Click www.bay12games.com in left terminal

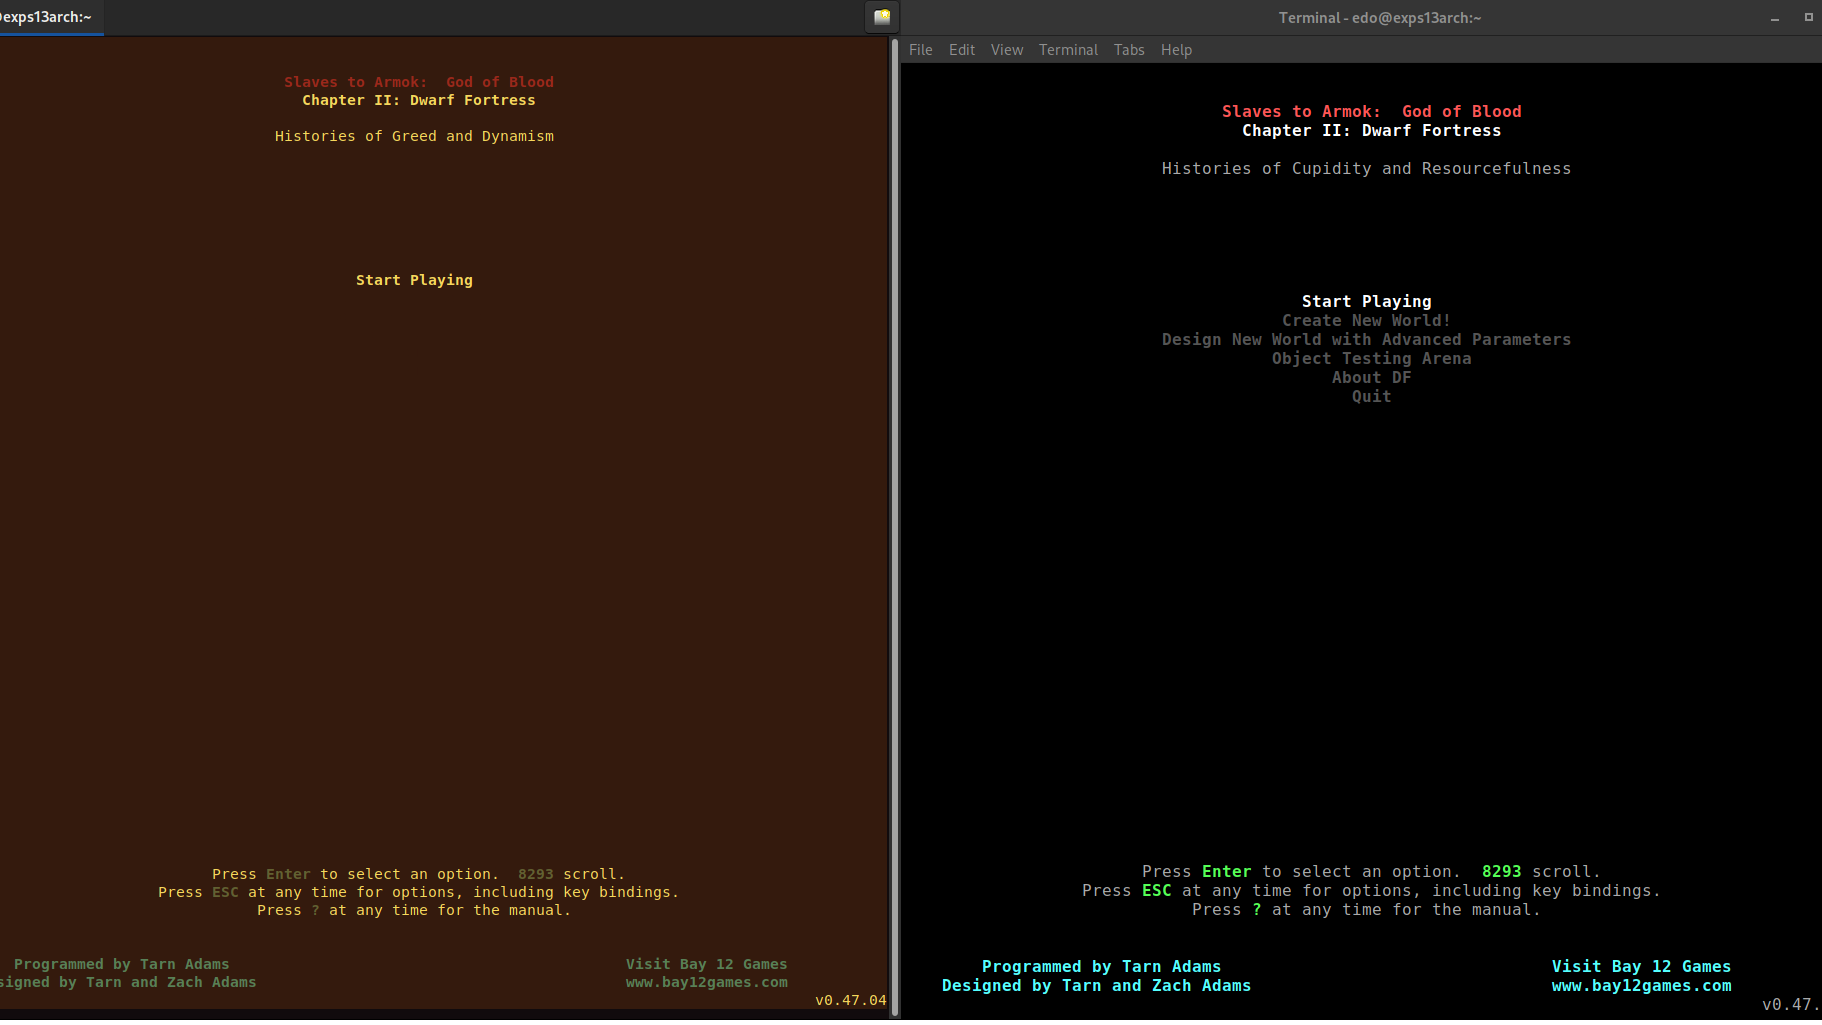[x=706, y=982]
